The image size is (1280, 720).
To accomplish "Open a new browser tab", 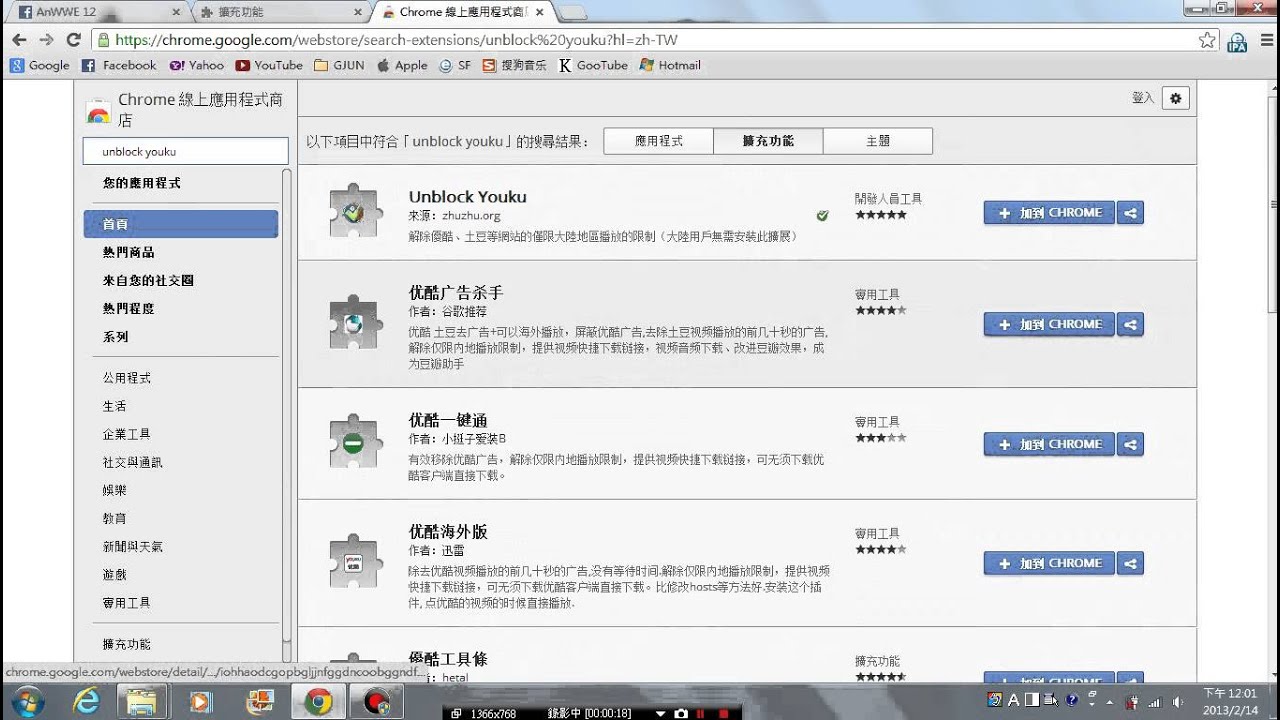I will coord(572,13).
